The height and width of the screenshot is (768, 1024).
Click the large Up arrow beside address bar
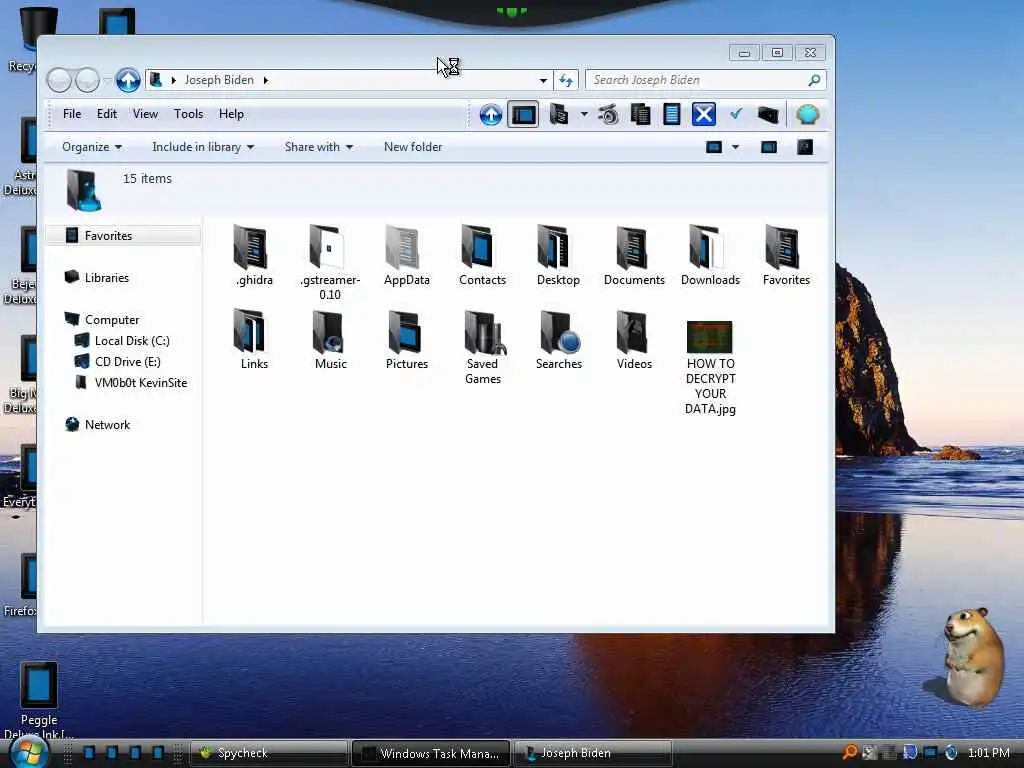point(128,80)
